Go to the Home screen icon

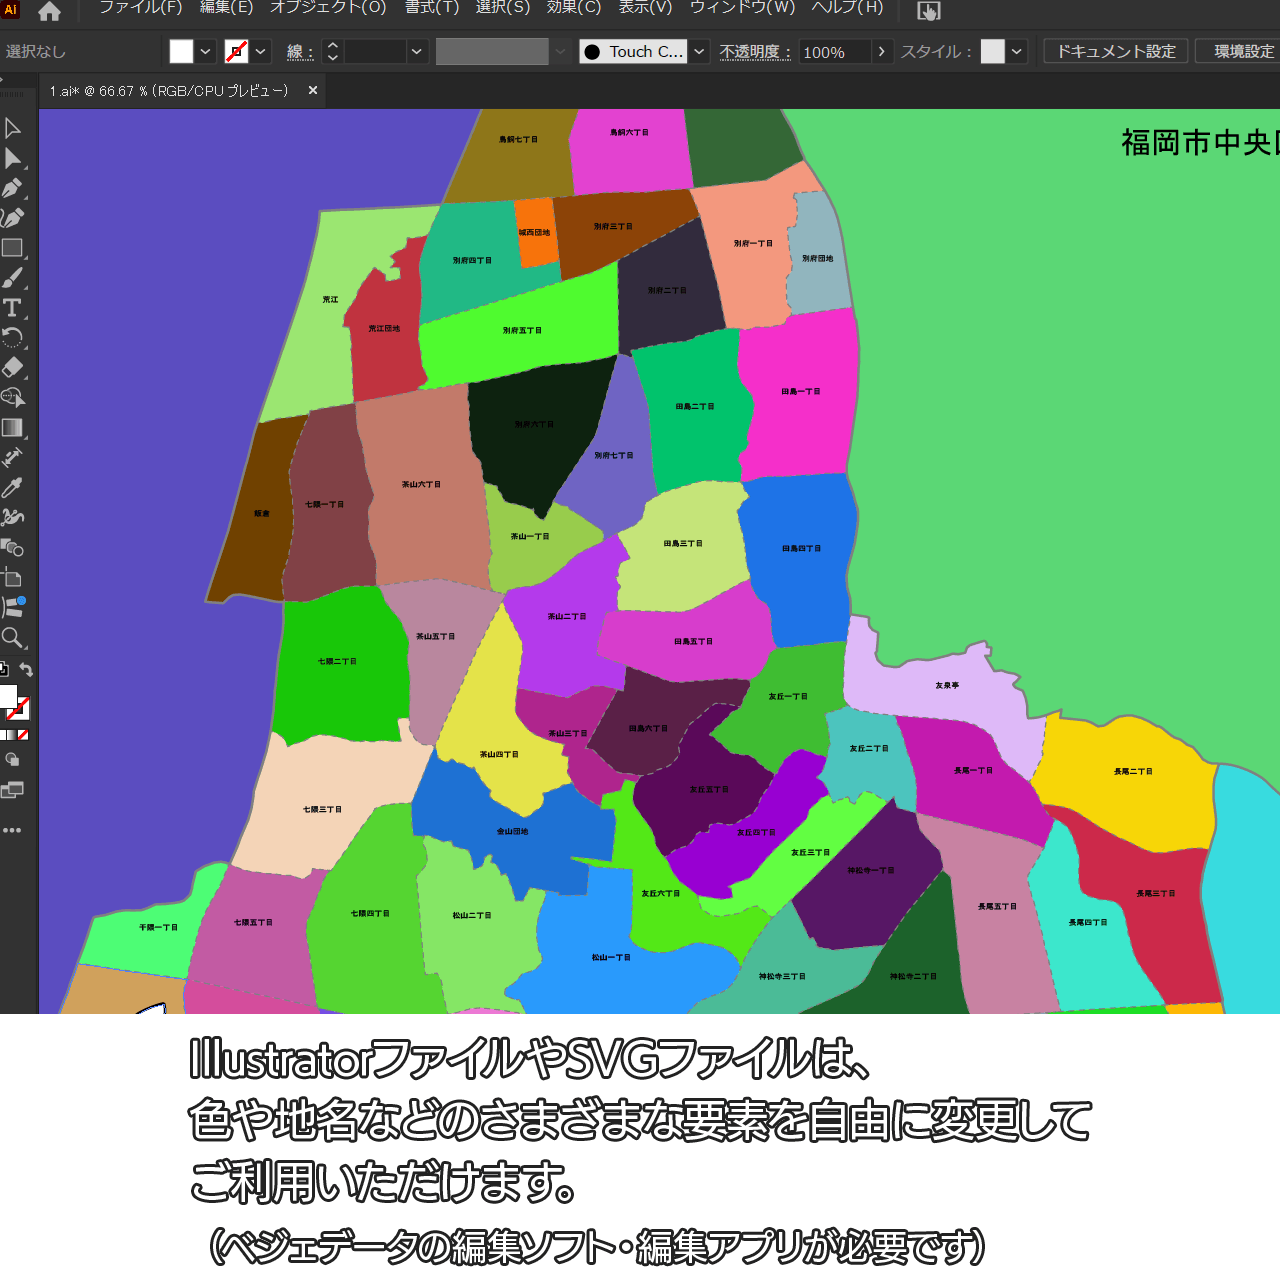click(49, 11)
